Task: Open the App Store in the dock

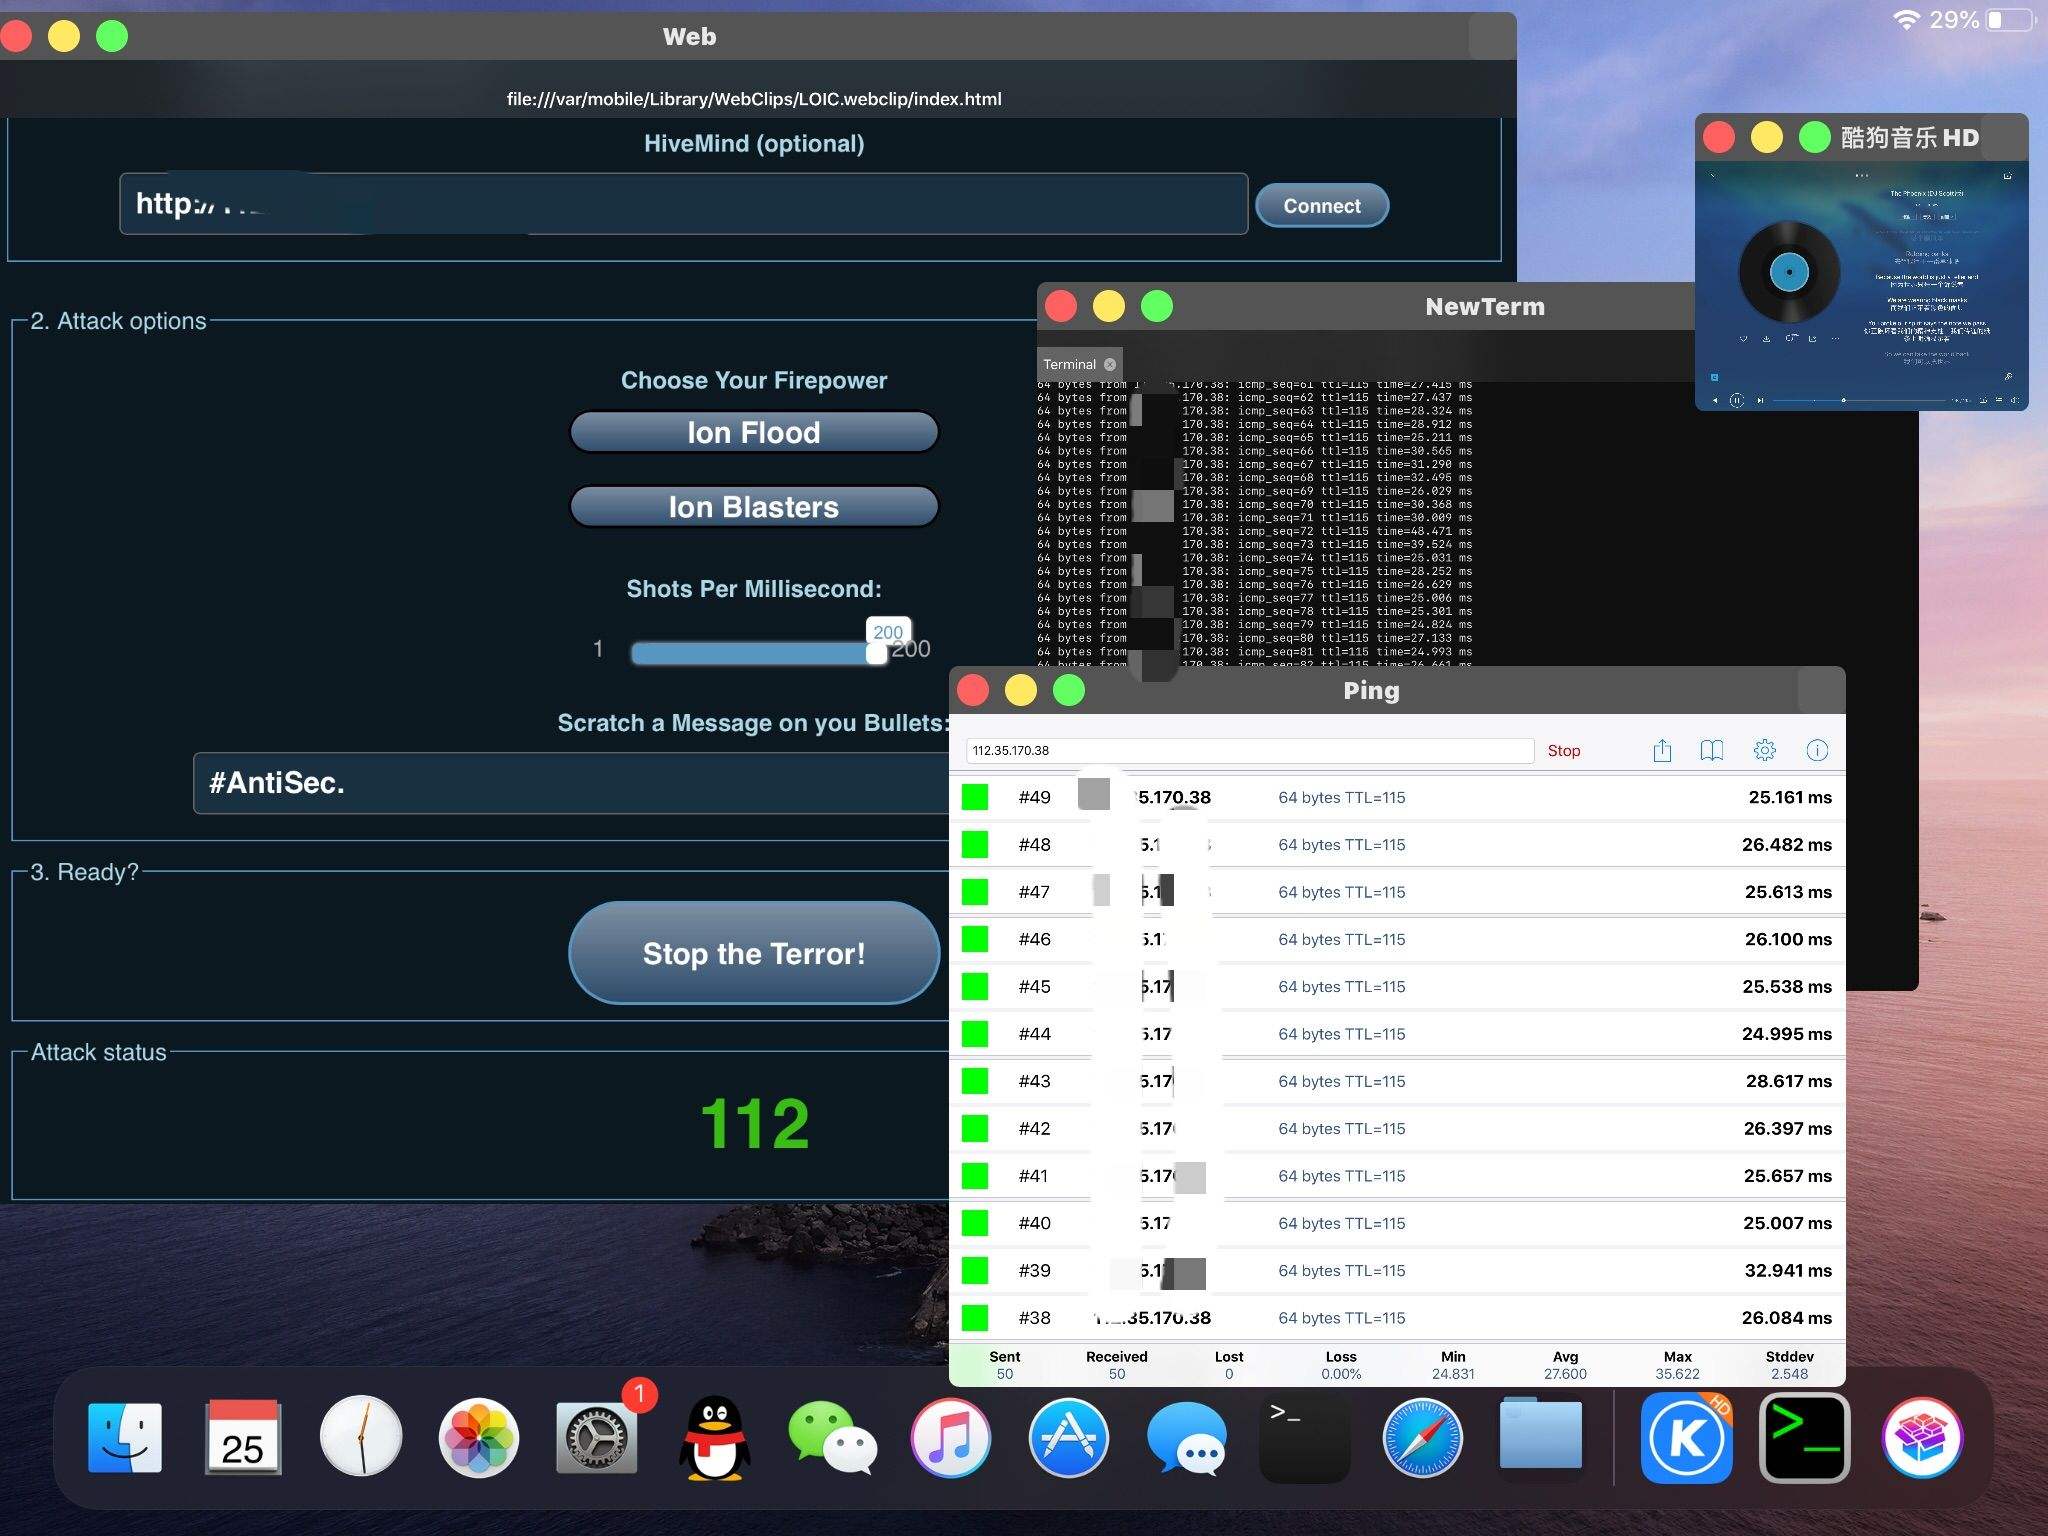Action: [1069, 1438]
